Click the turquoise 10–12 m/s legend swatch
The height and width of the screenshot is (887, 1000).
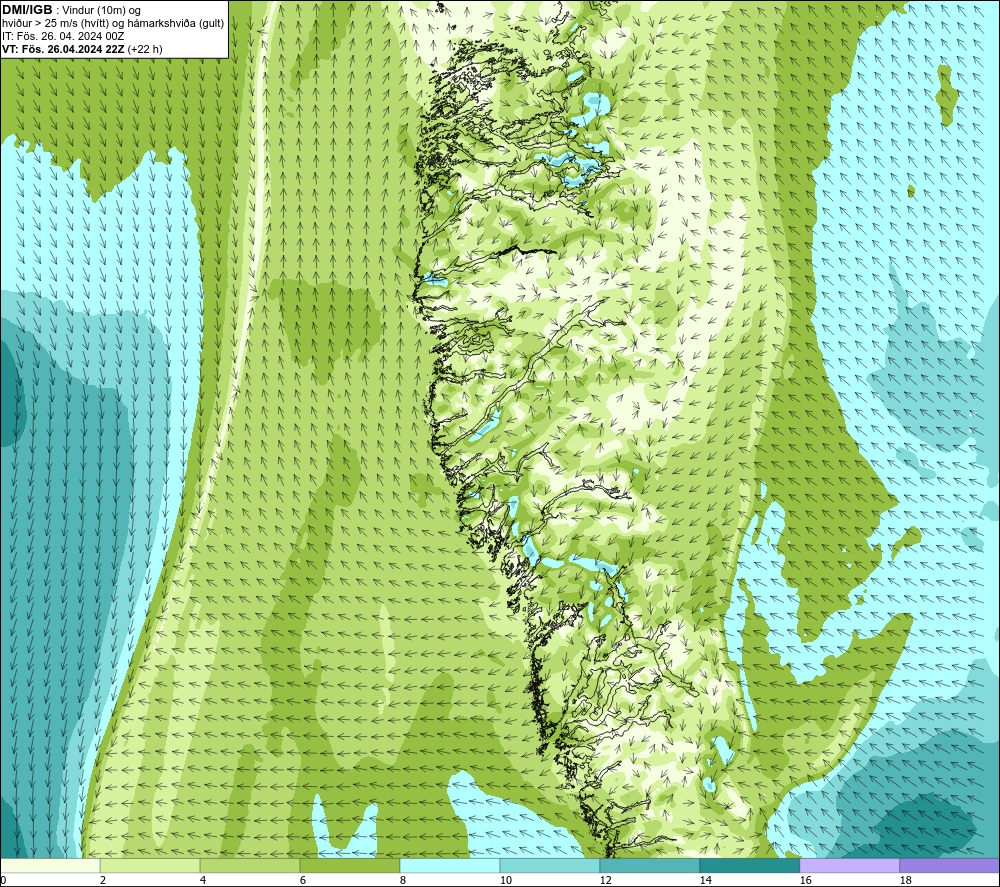550,865
